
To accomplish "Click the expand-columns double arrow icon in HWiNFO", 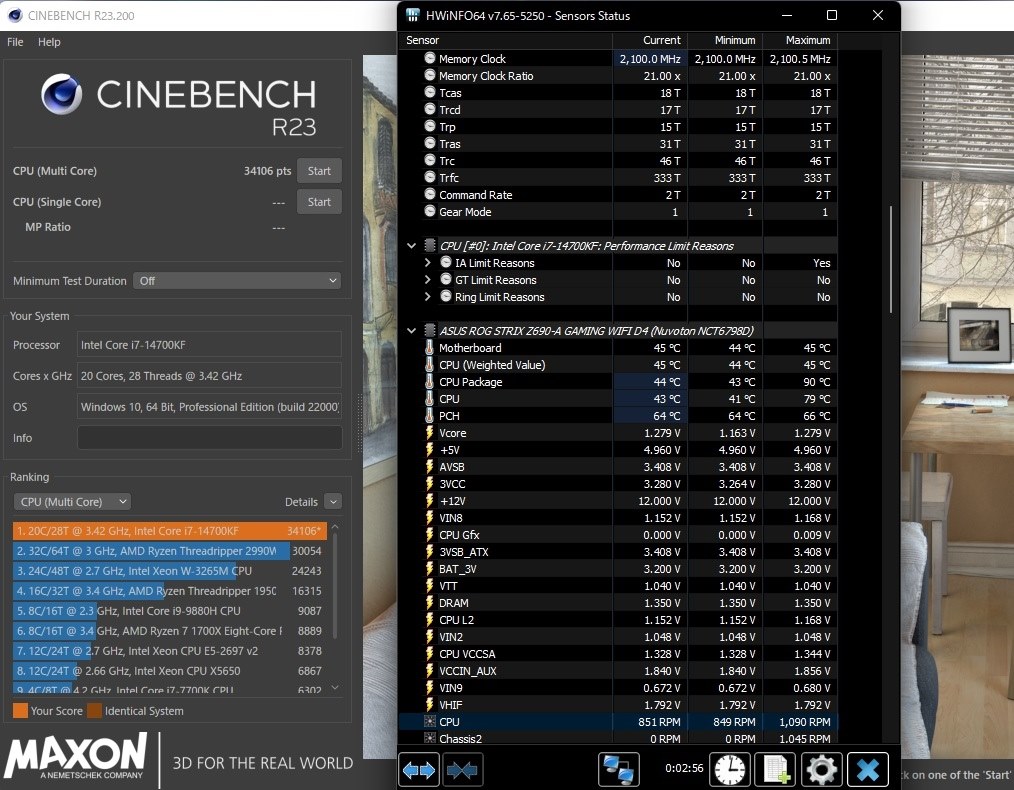I will tap(419, 769).
